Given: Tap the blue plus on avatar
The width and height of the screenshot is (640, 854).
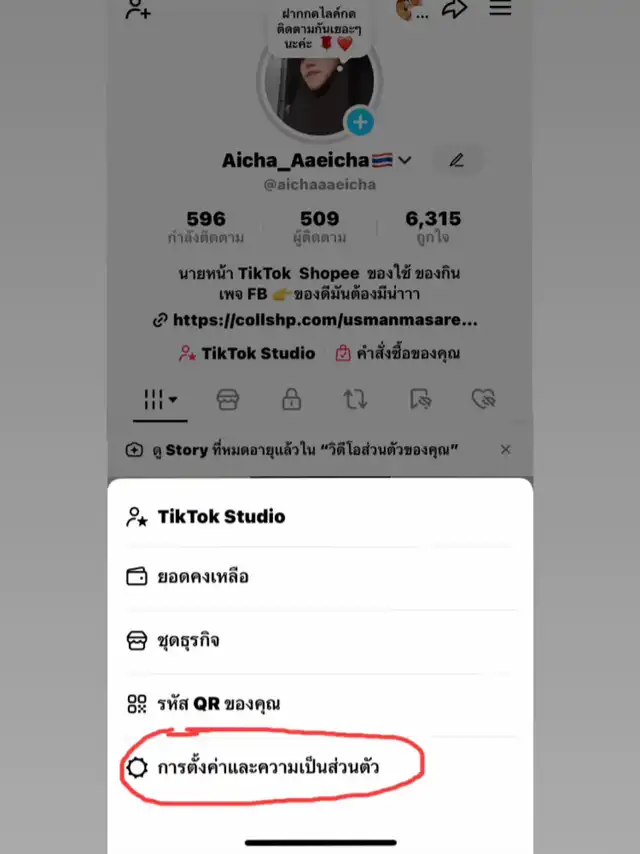Looking at the screenshot, I should pyautogui.click(x=360, y=123).
